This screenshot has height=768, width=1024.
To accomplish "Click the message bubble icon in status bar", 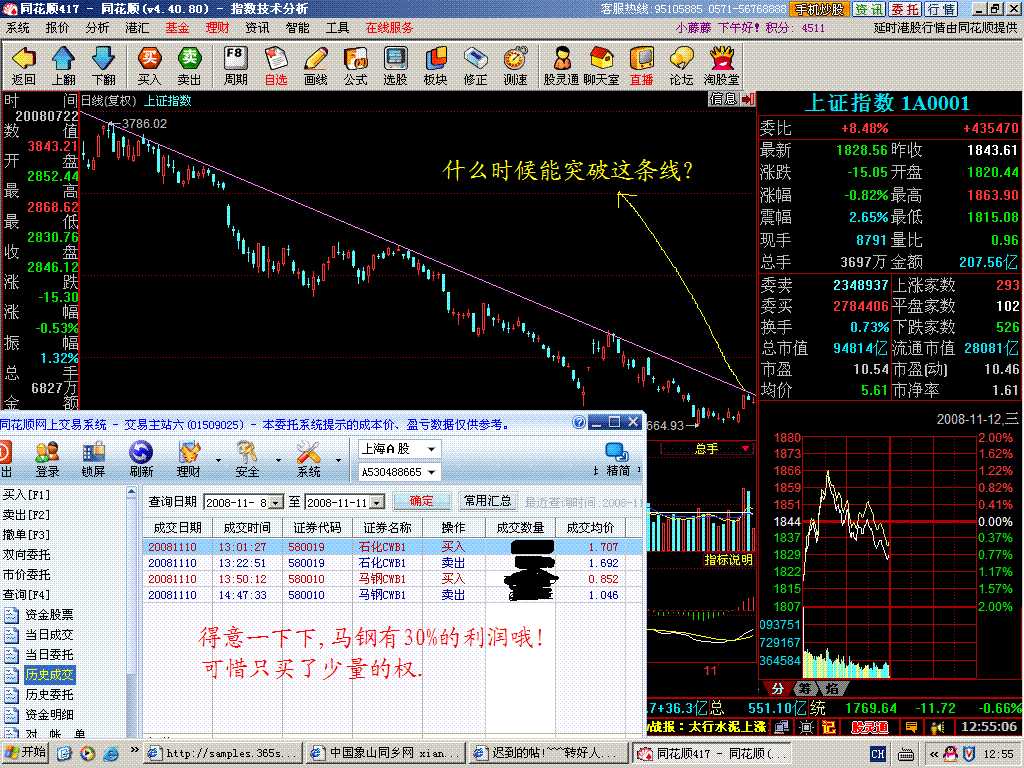I will (x=912, y=727).
